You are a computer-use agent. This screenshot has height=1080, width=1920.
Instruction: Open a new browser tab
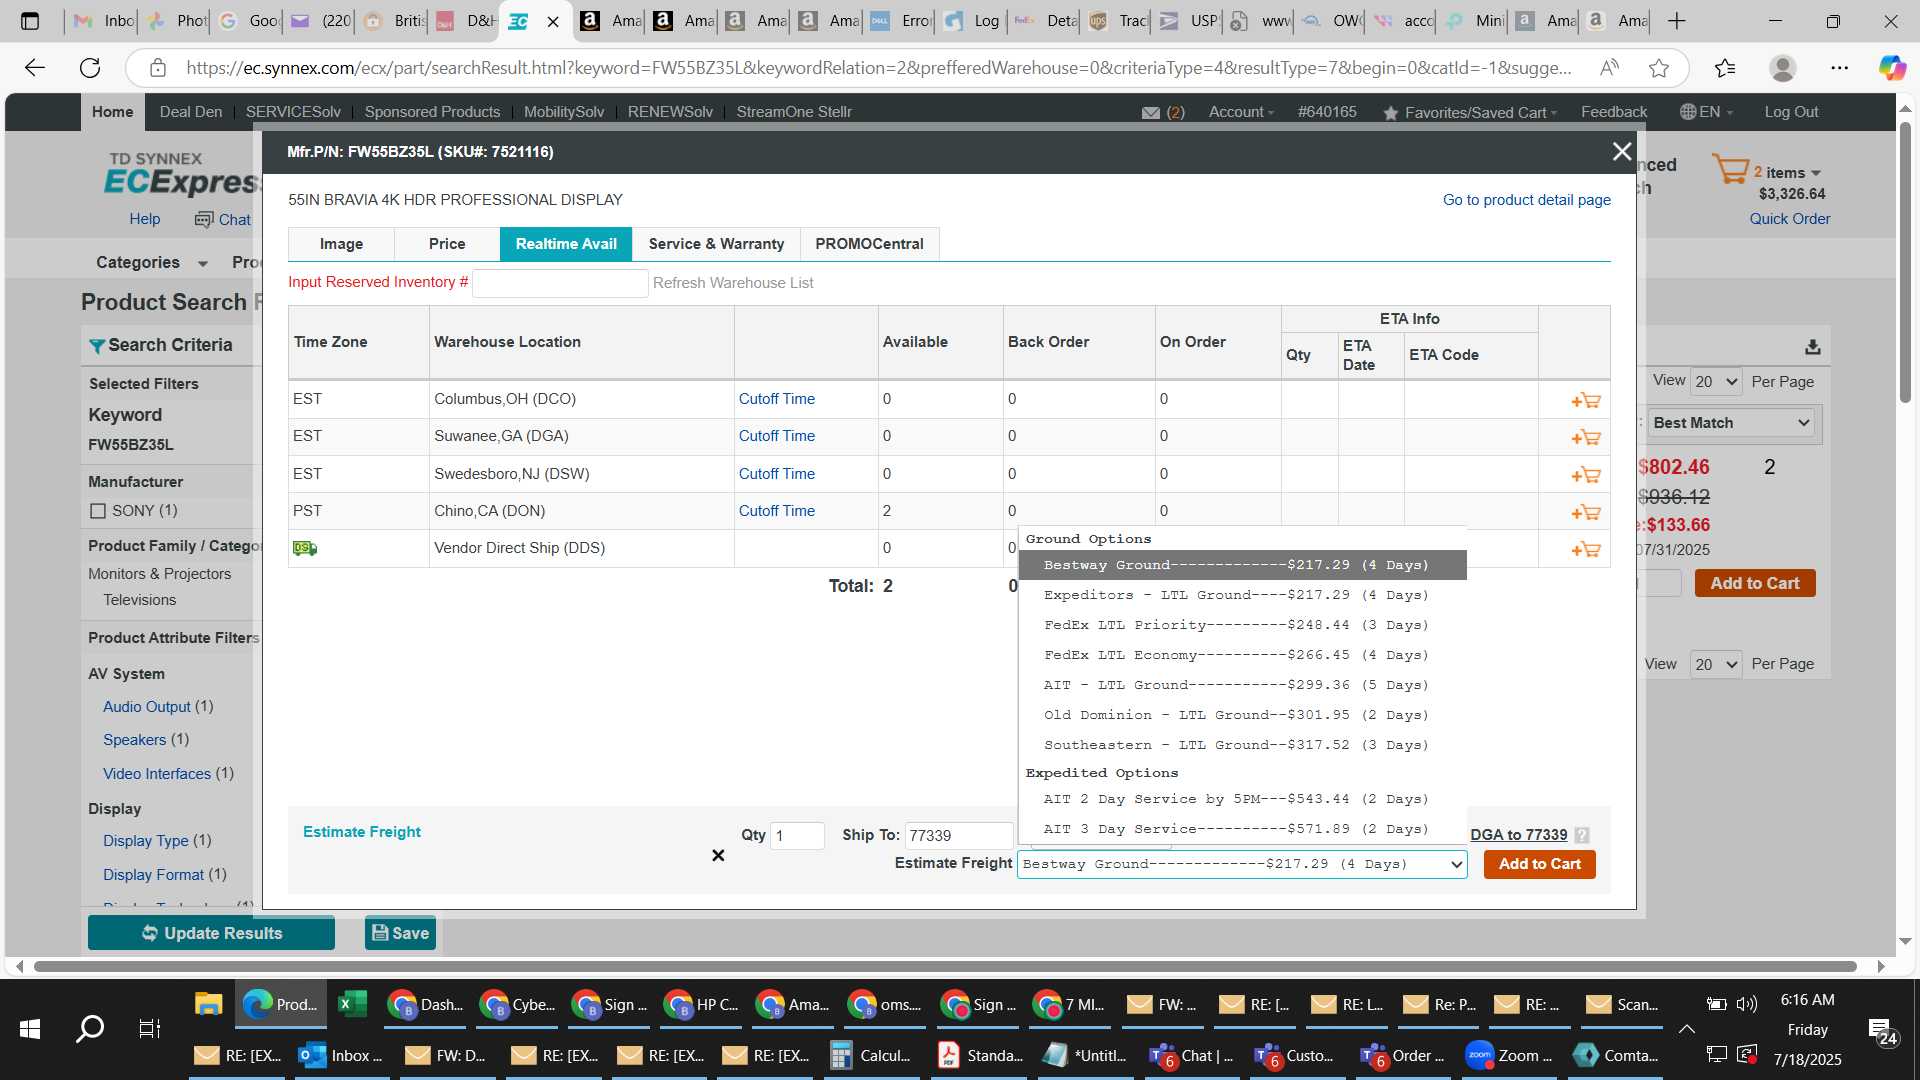[x=1677, y=21]
